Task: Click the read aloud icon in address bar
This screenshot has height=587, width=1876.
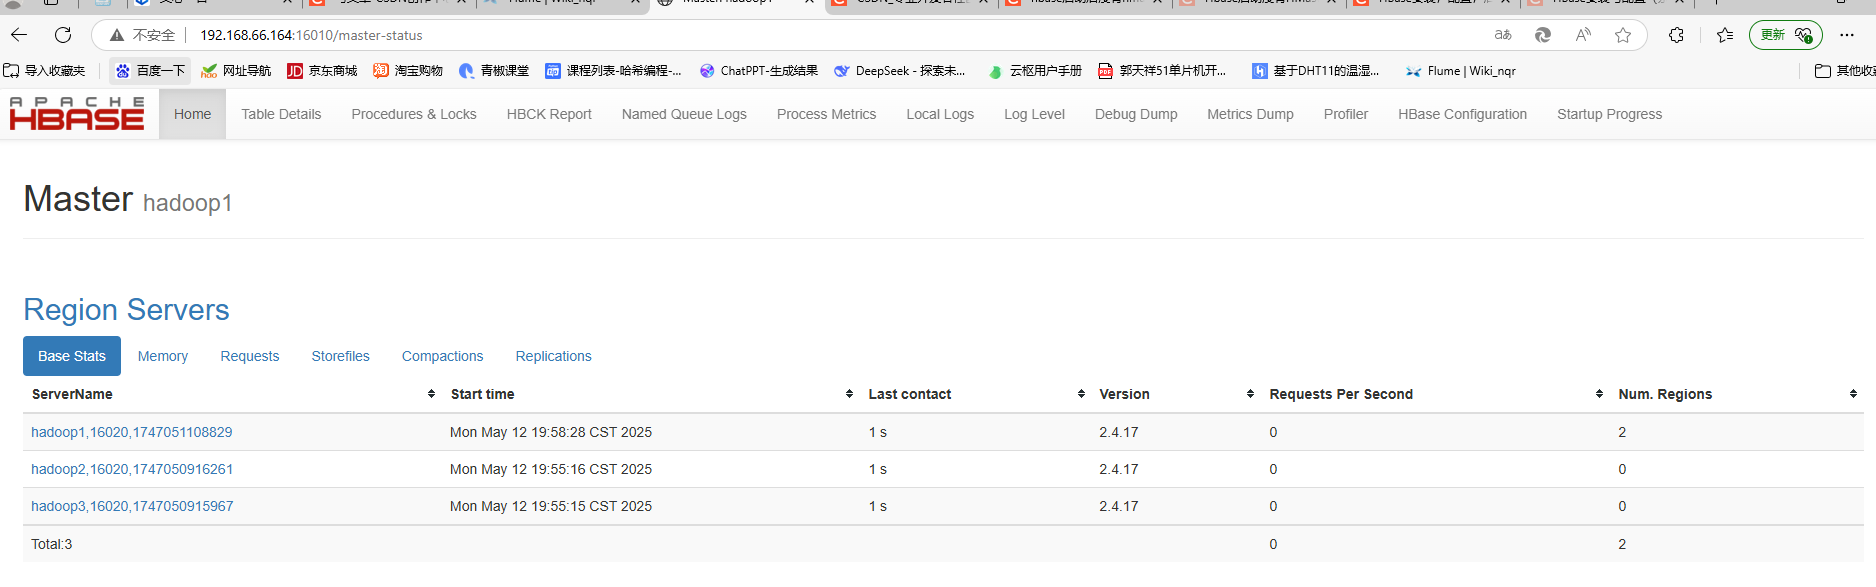Action: pos(1583,35)
